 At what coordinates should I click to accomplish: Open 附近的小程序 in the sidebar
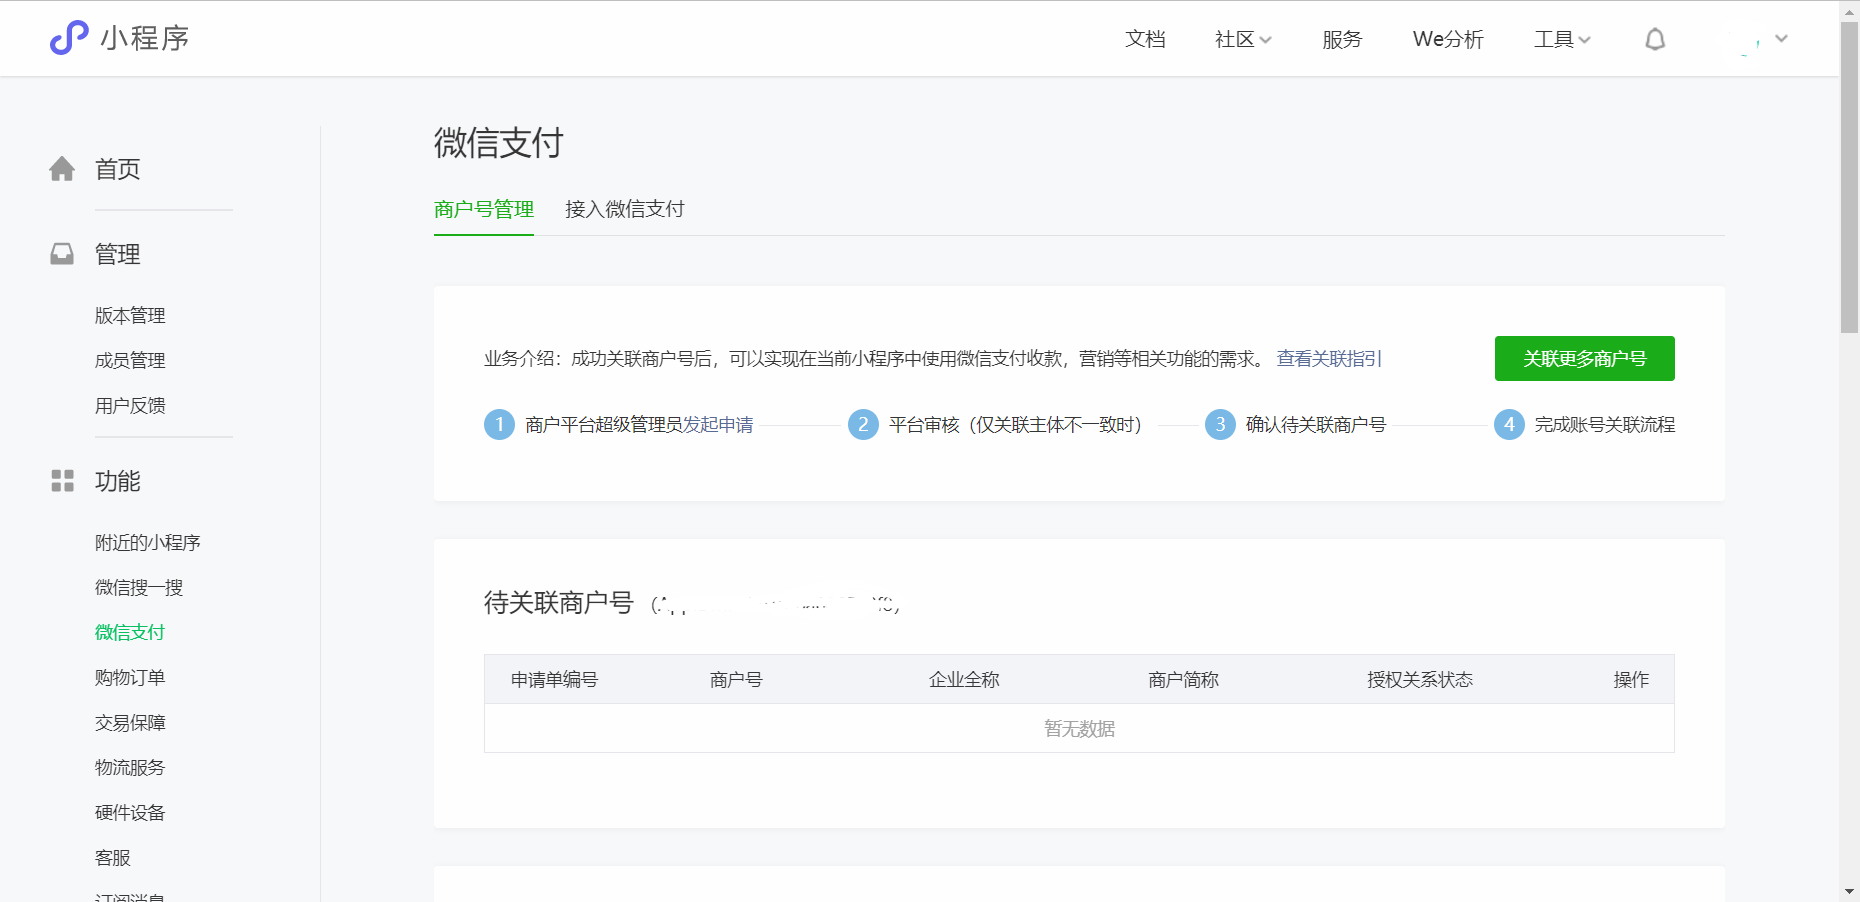pos(148,543)
